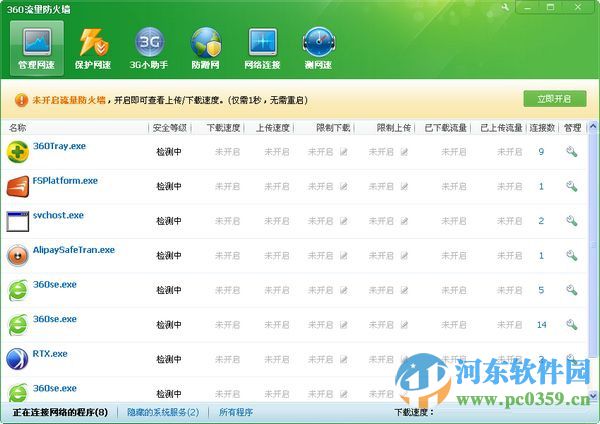
Task: Sort by 下载速度 column header
Action: point(223,128)
